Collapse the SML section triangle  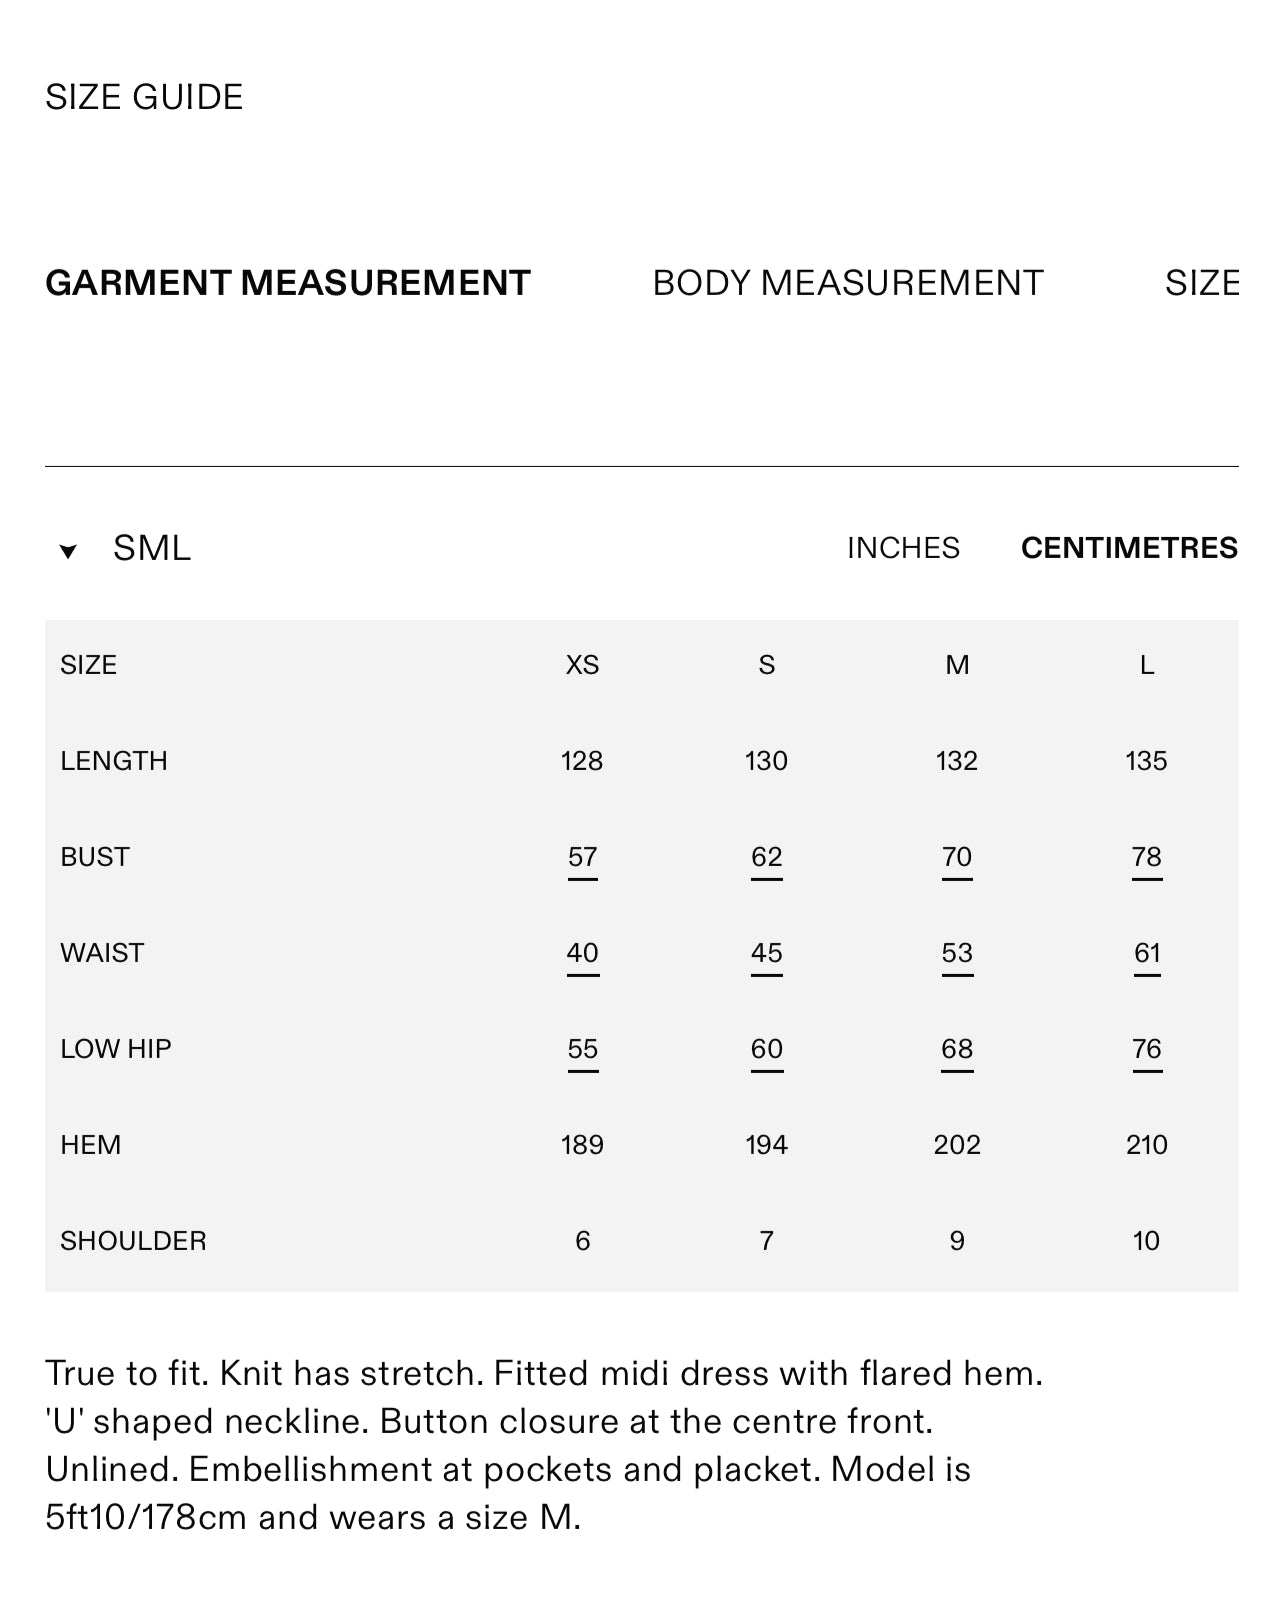click(x=68, y=551)
